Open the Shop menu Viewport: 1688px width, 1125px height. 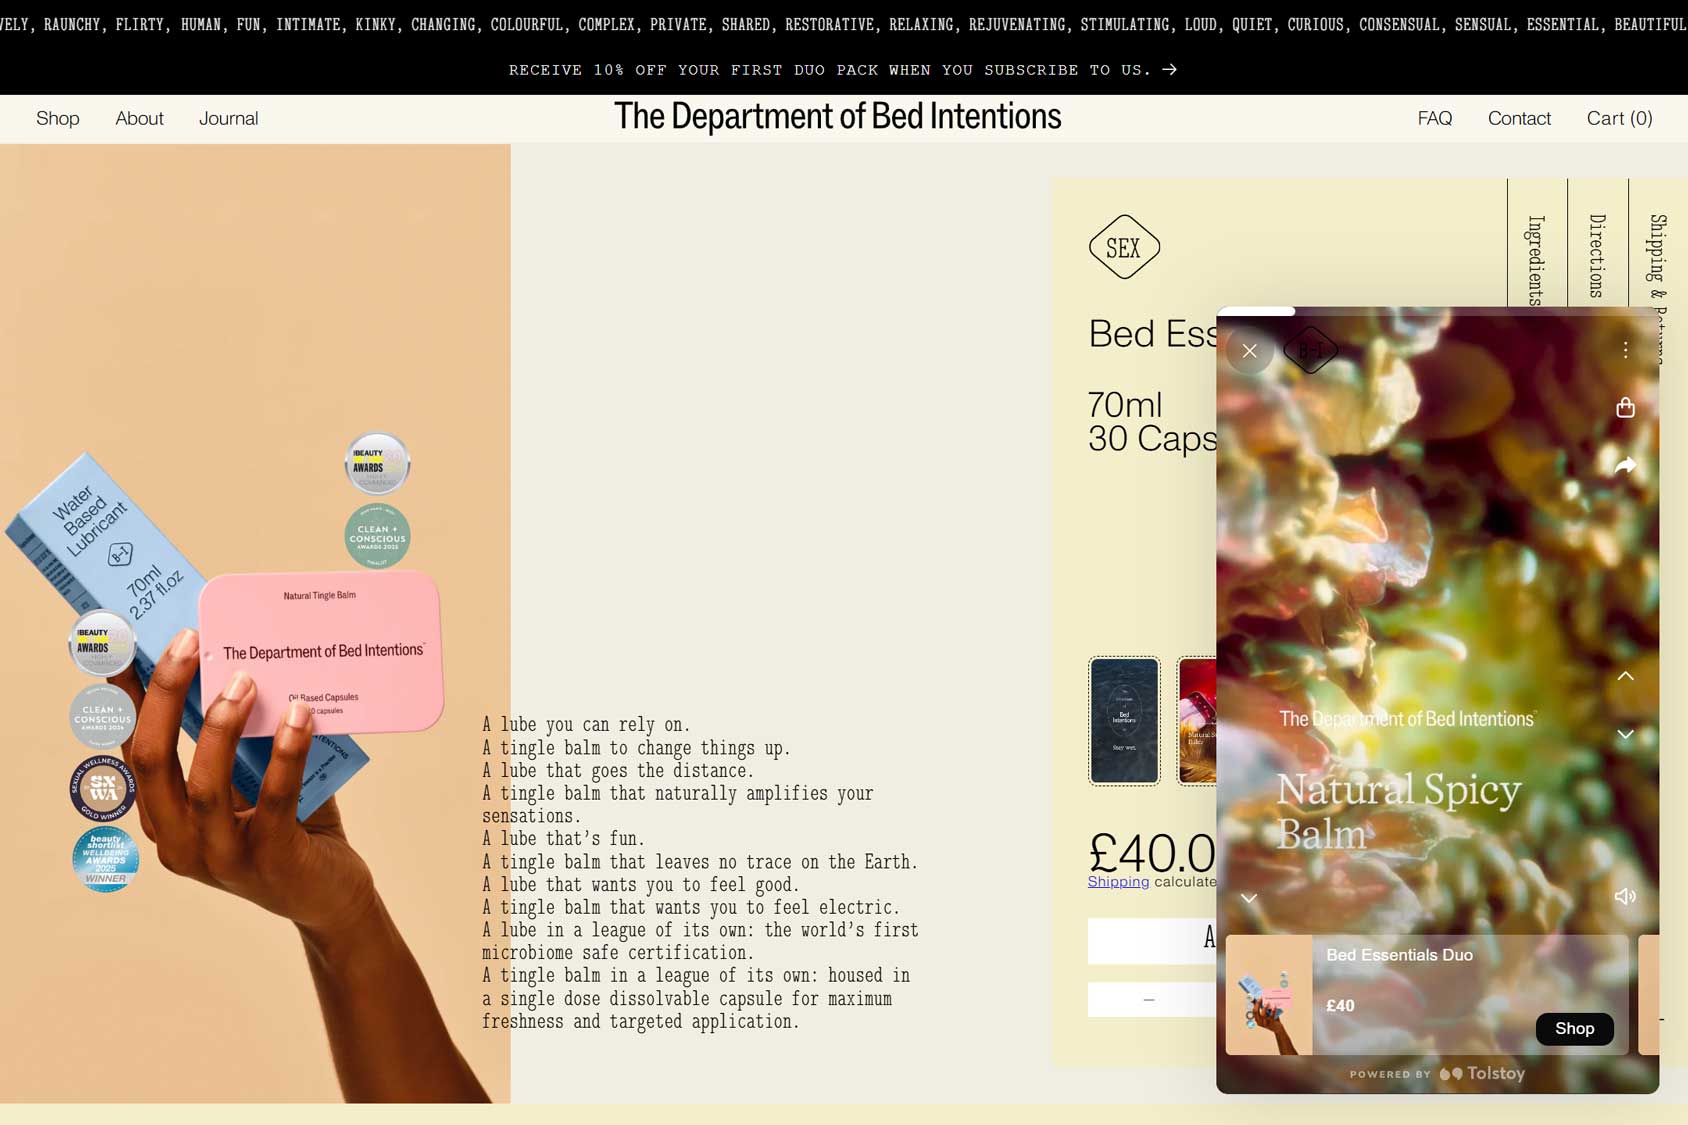coord(58,118)
